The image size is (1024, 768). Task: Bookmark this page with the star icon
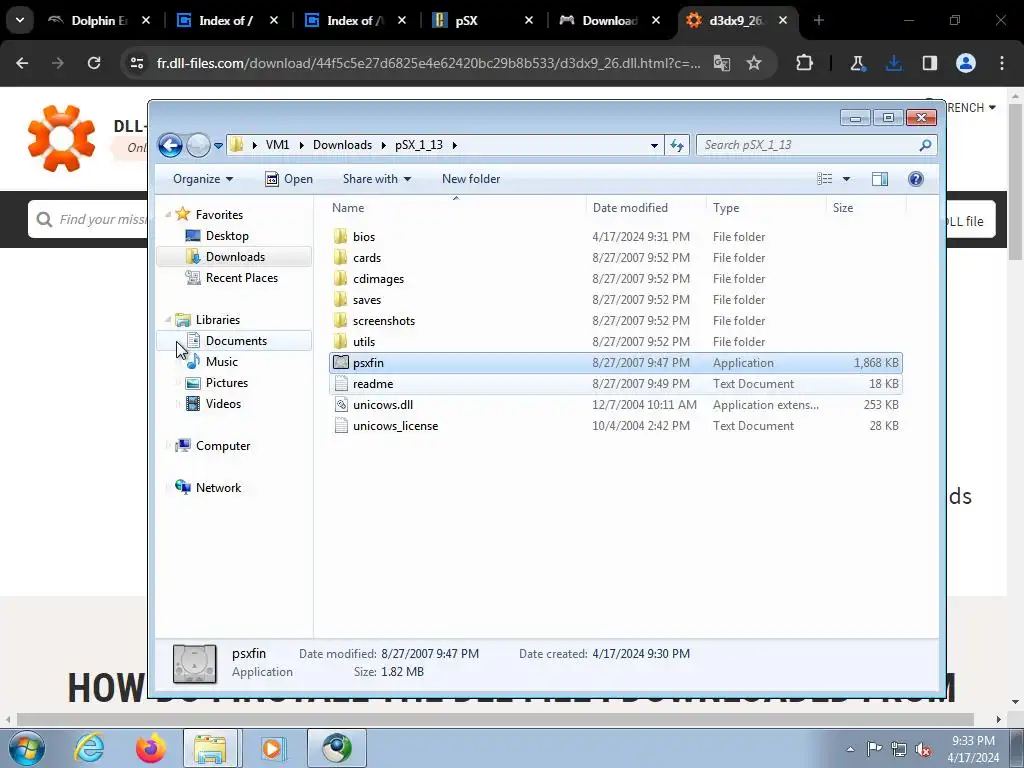tap(754, 63)
